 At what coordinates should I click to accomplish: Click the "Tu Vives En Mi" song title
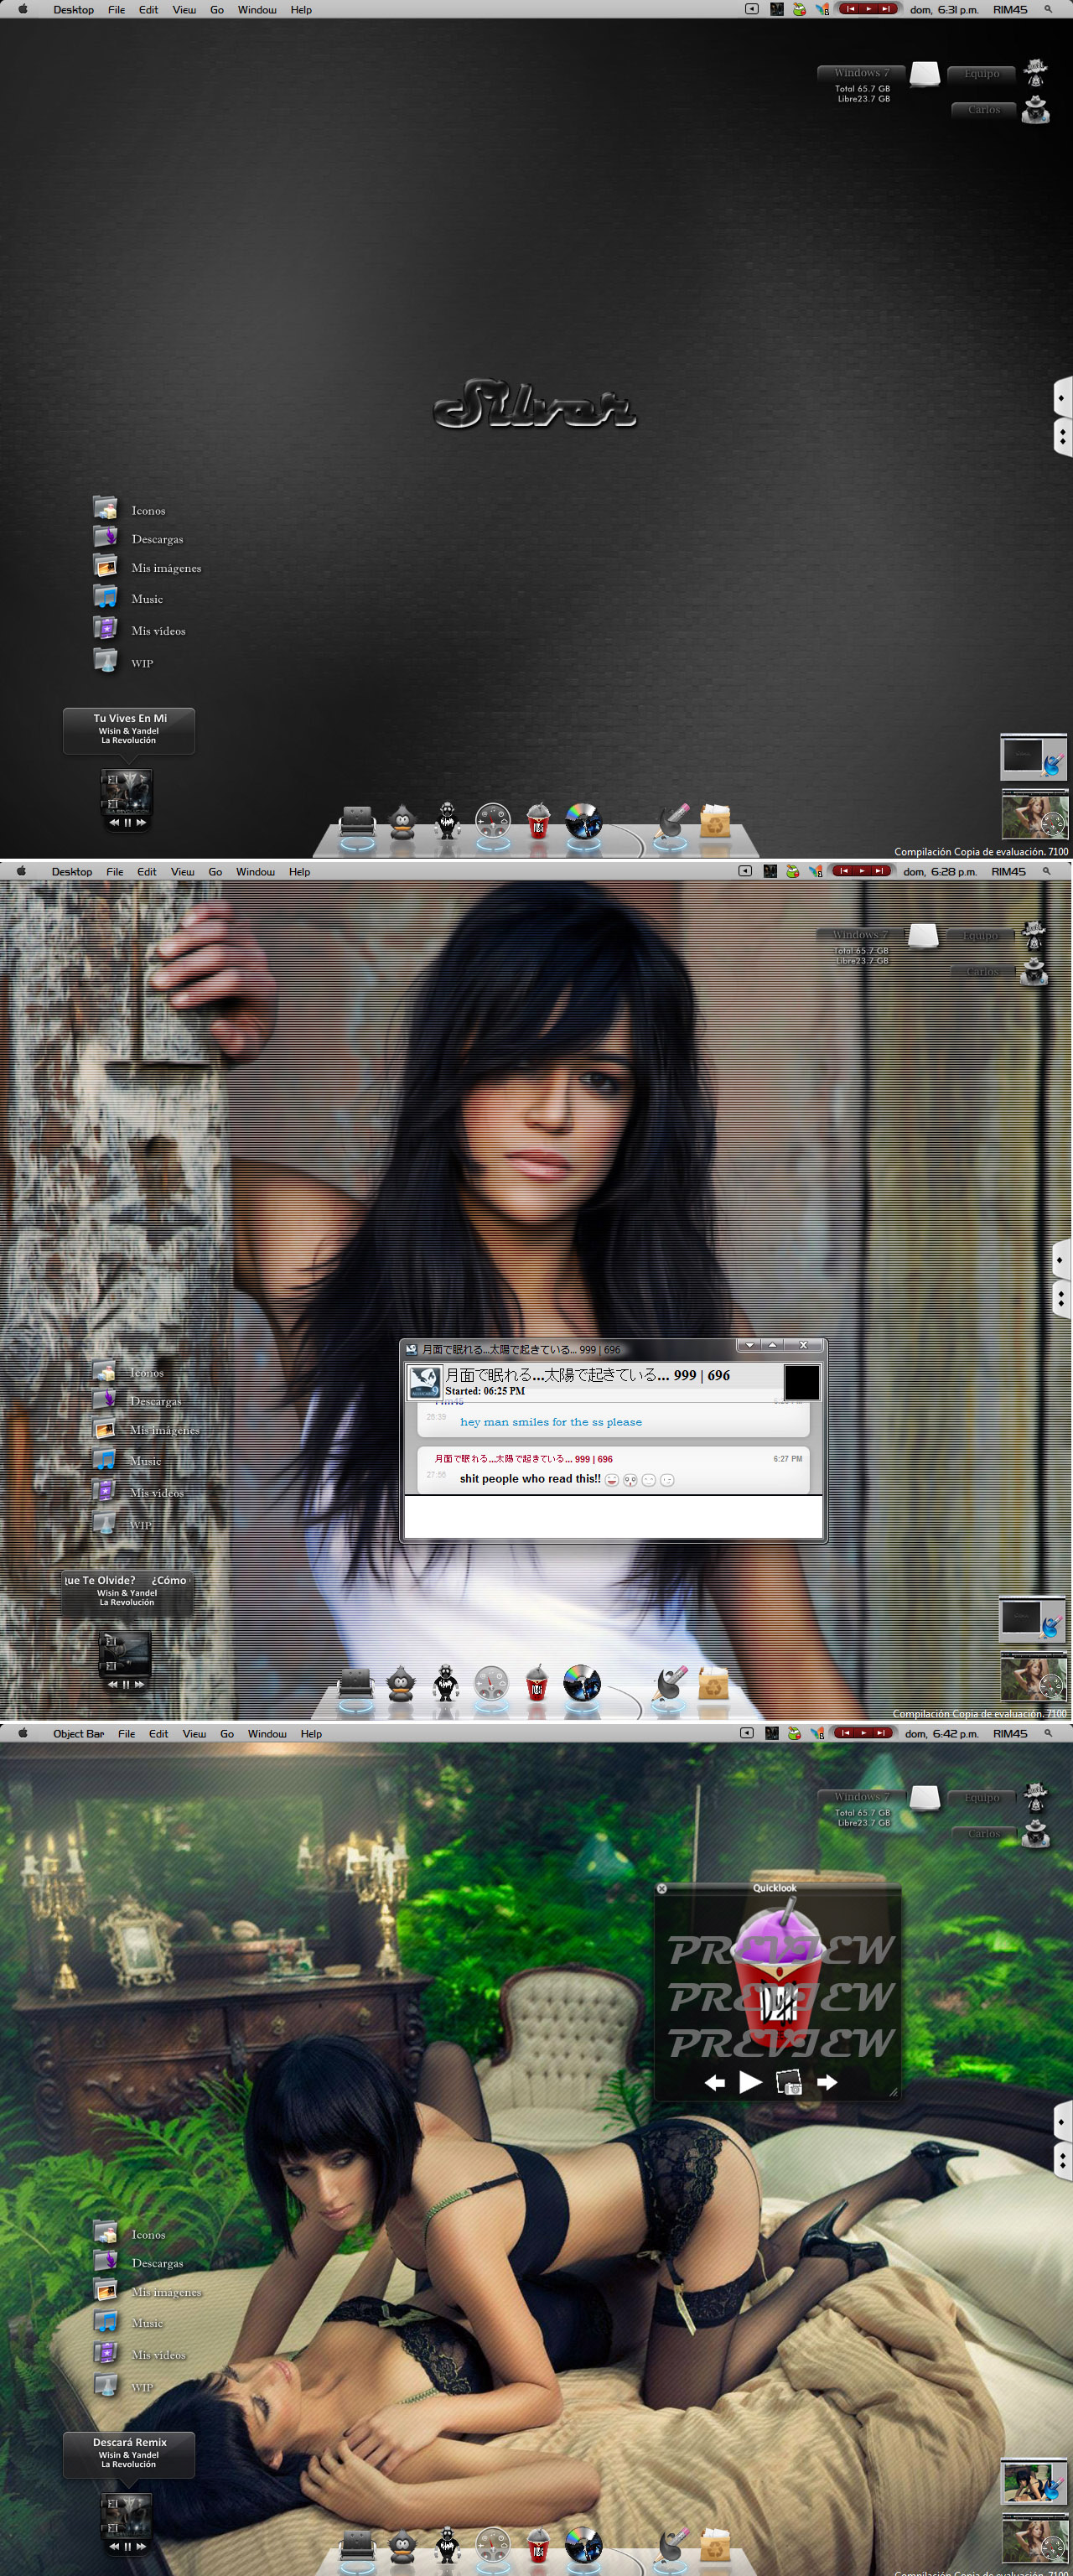pyautogui.click(x=130, y=718)
